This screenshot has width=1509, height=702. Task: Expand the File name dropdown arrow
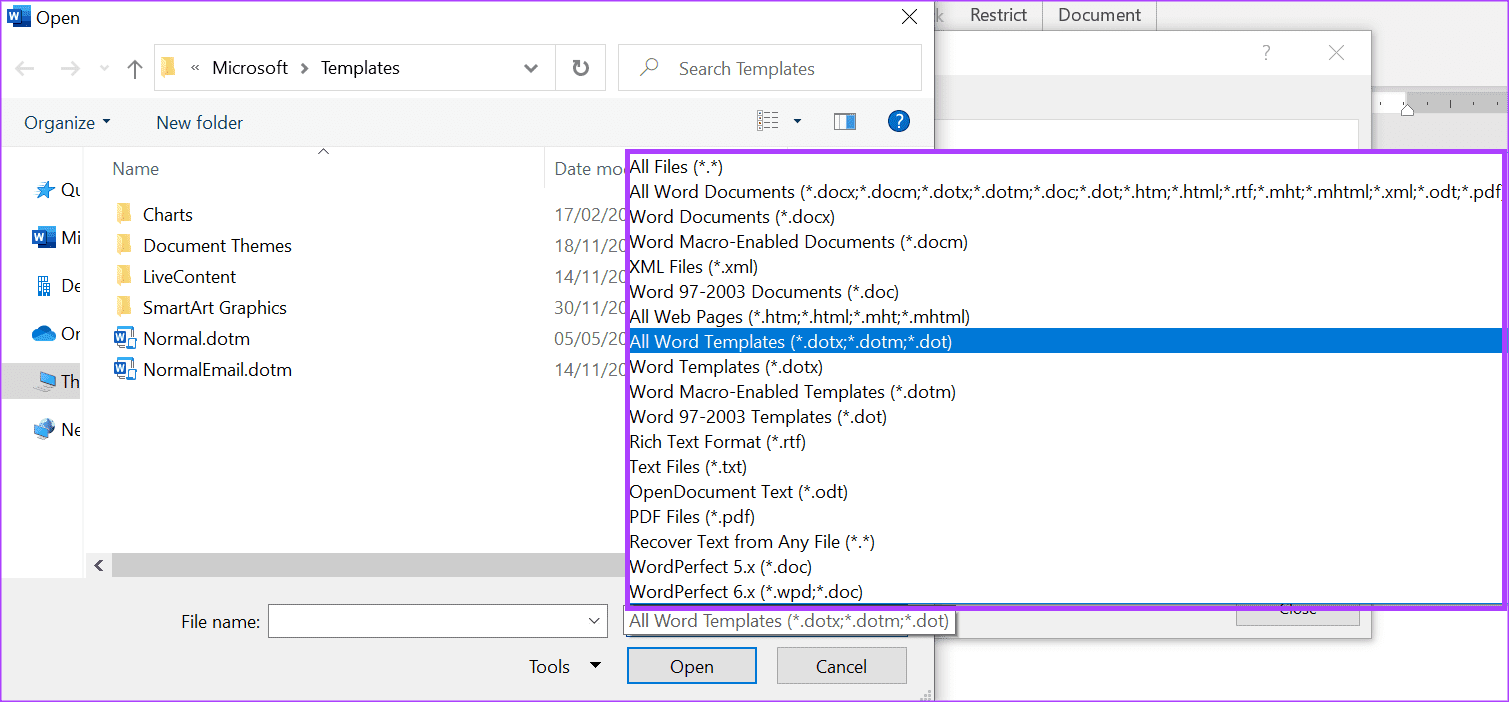click(x=594, y=621)
